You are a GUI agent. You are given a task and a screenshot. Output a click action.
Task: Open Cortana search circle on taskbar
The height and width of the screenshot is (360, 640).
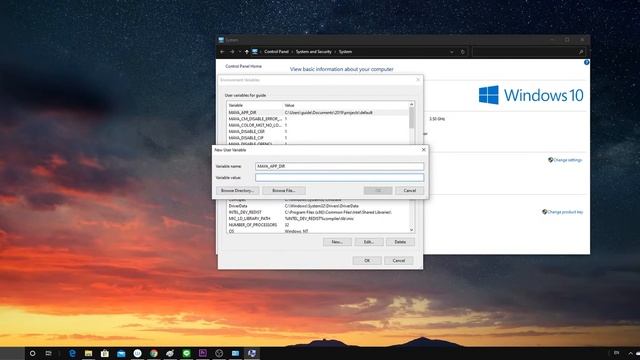pos(33,353)
